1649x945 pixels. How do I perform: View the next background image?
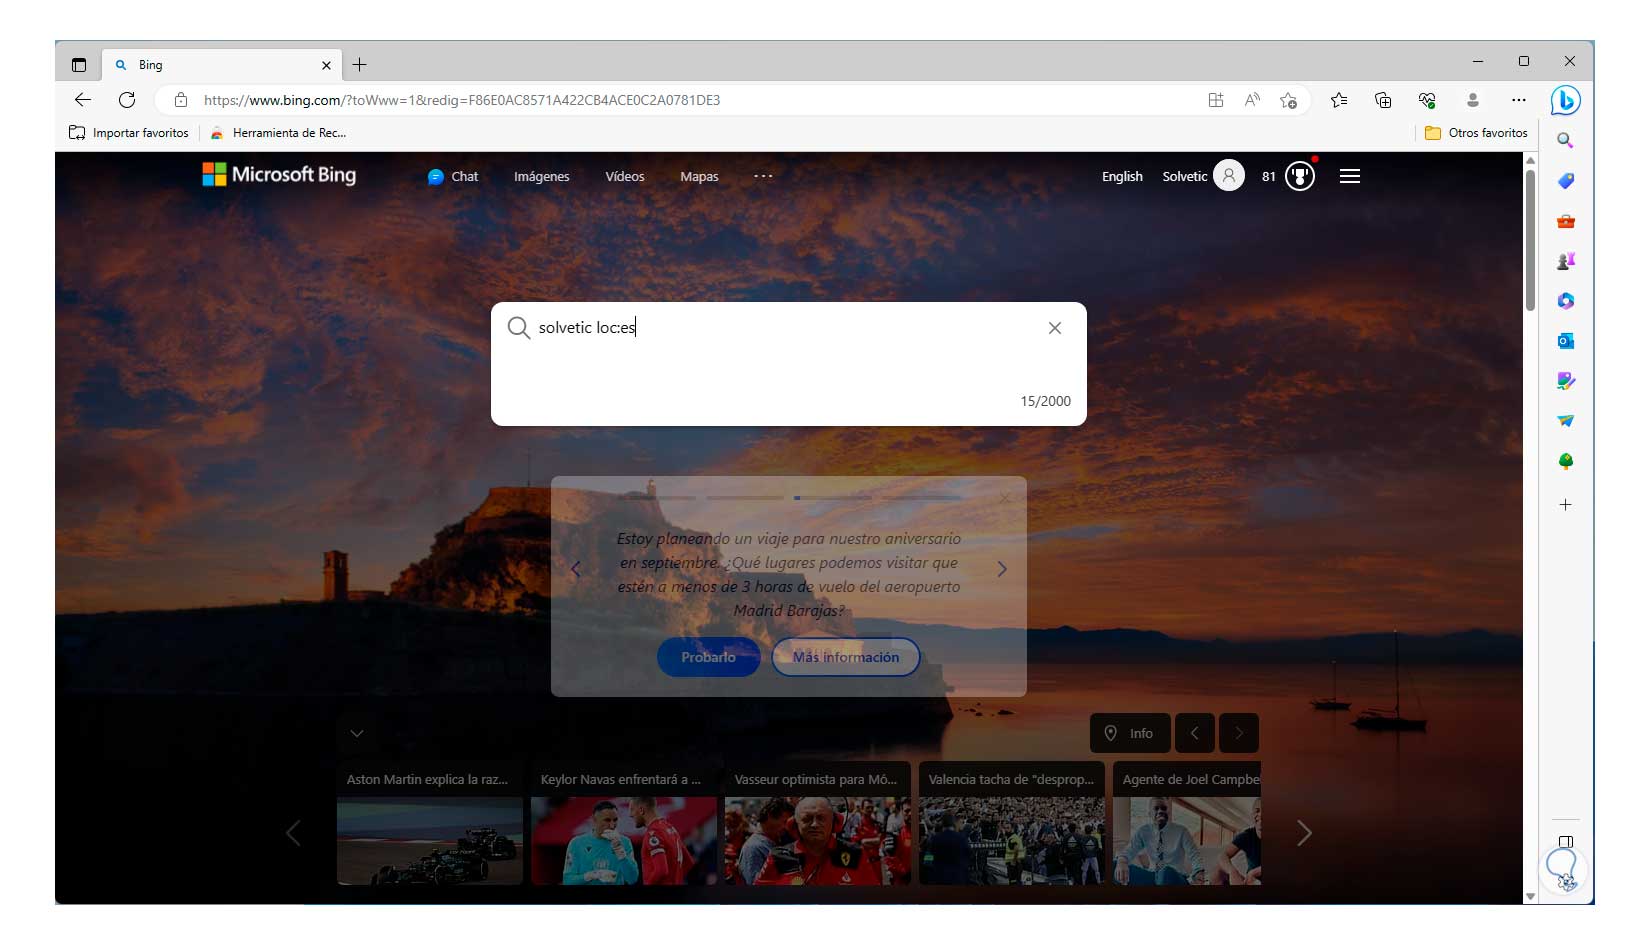click(x=1239, y=733)
